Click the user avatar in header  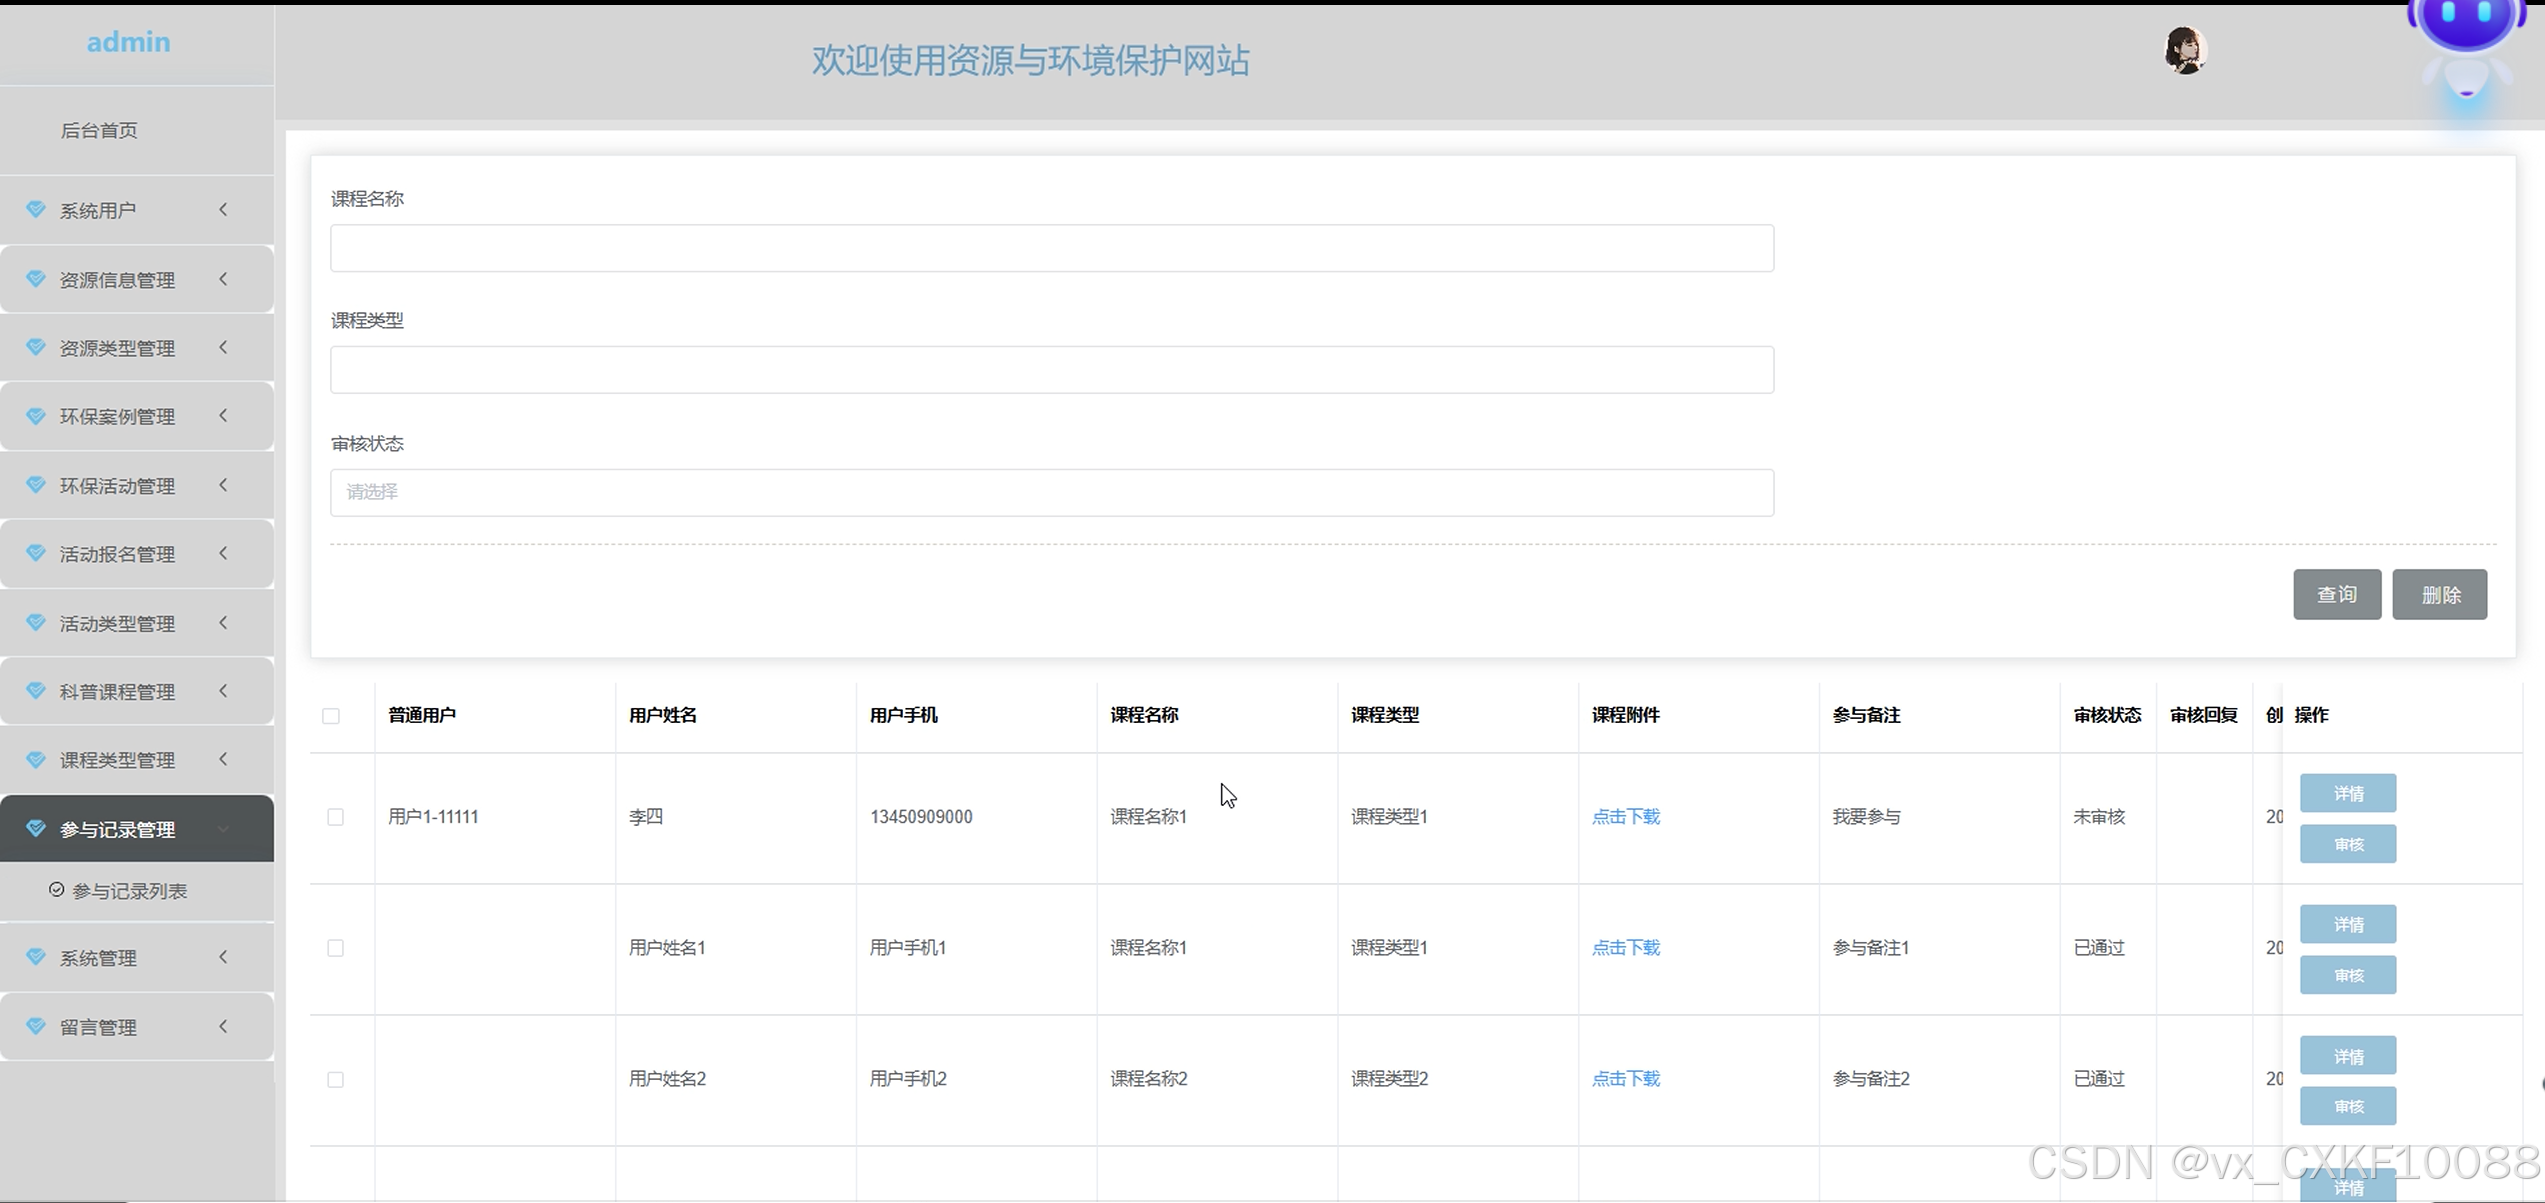[x=2185, y=50]
